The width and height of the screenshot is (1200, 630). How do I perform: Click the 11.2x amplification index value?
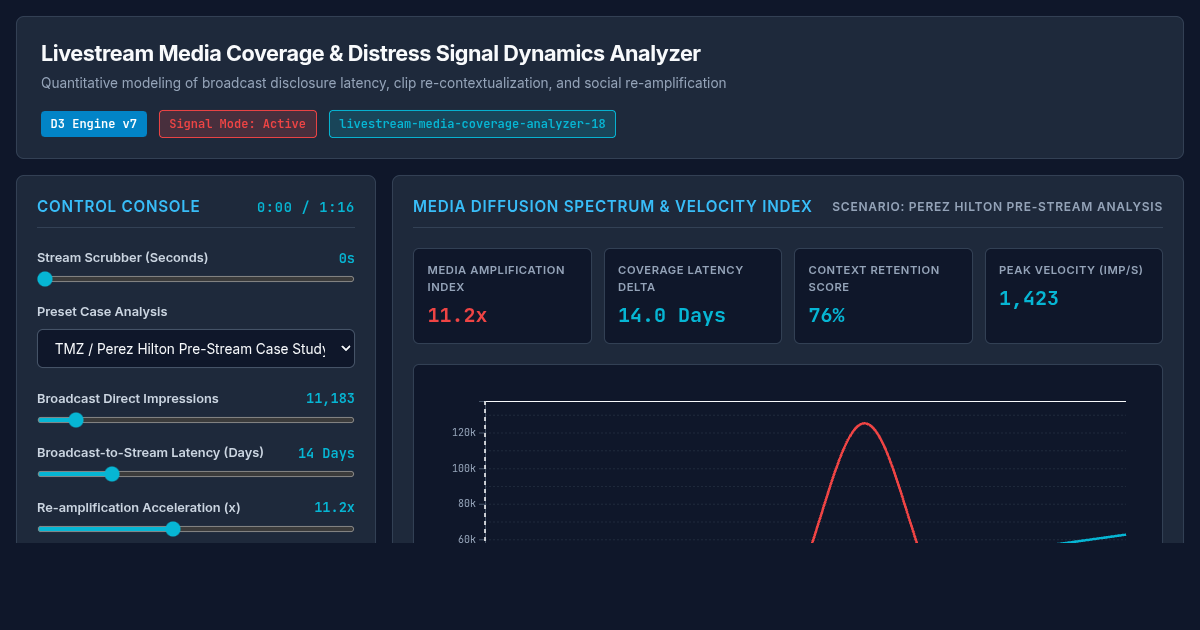457,316
